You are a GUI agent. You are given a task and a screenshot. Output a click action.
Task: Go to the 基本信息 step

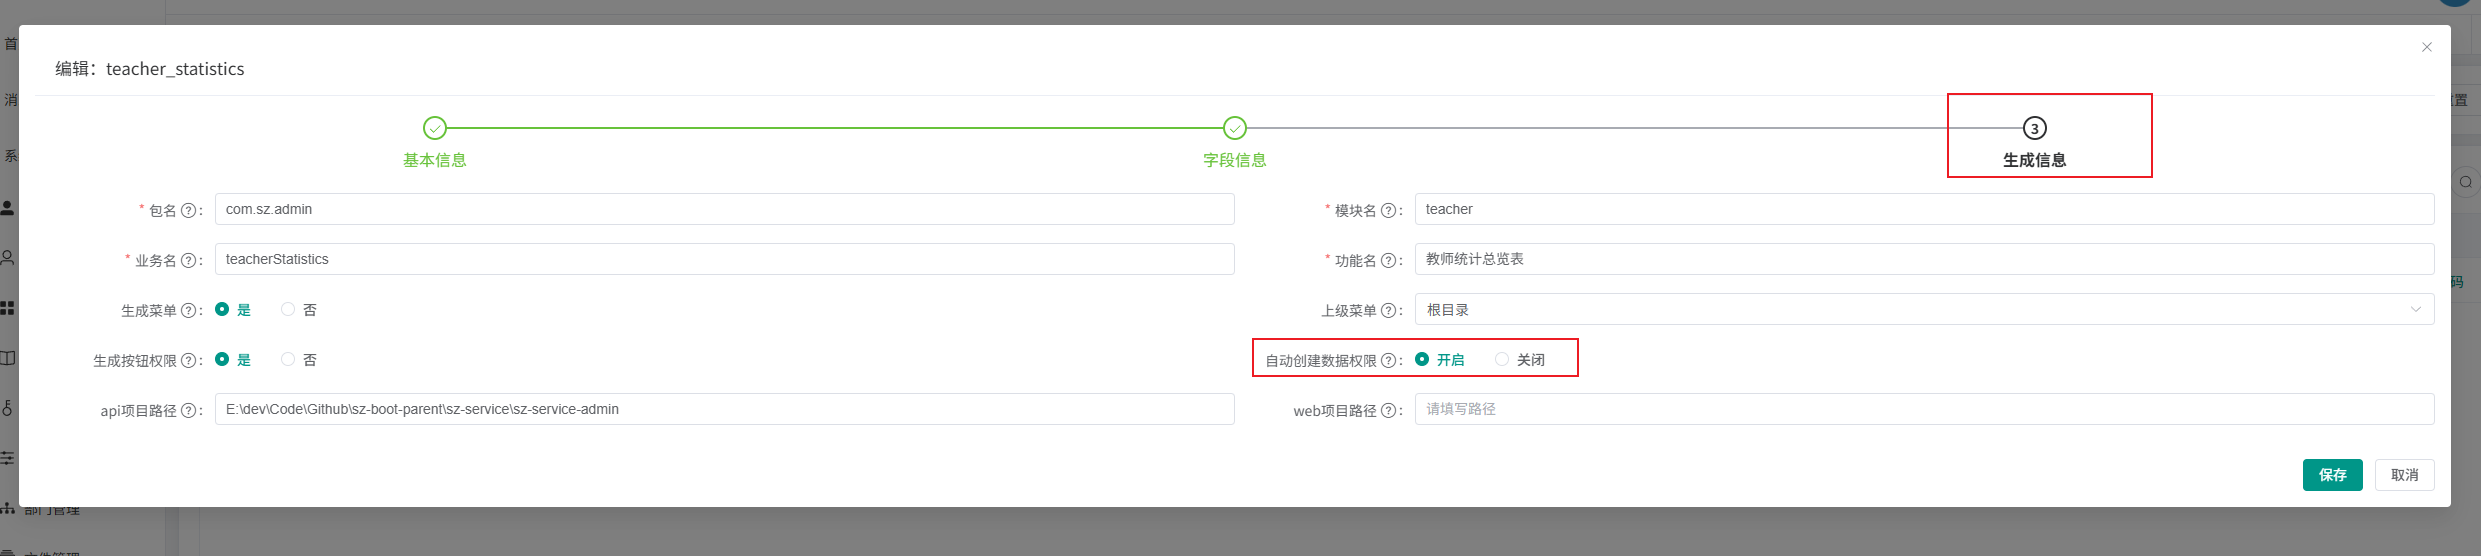coord(435,129)
